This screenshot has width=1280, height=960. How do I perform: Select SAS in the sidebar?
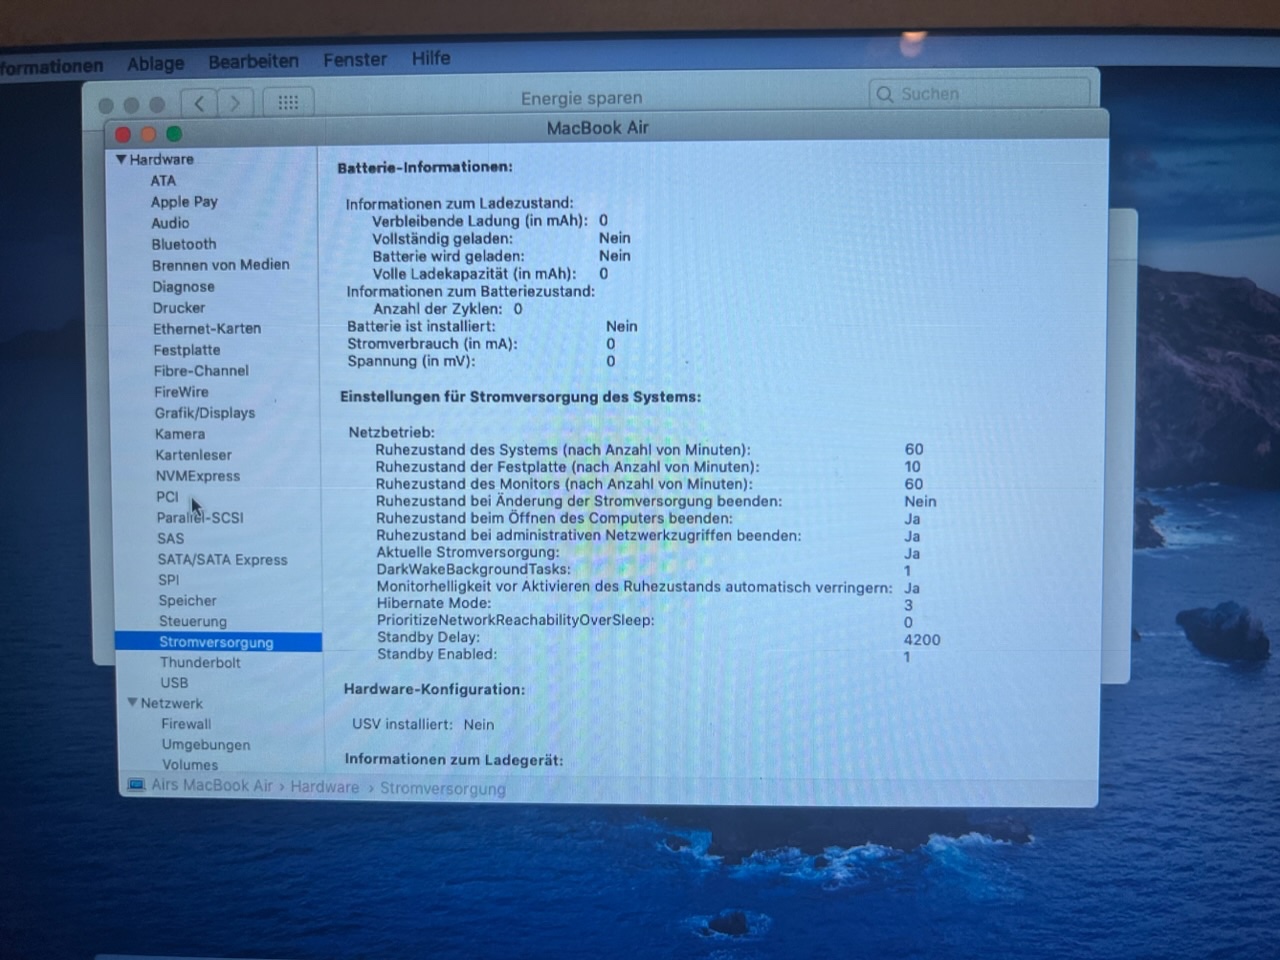tap(170, 538)
